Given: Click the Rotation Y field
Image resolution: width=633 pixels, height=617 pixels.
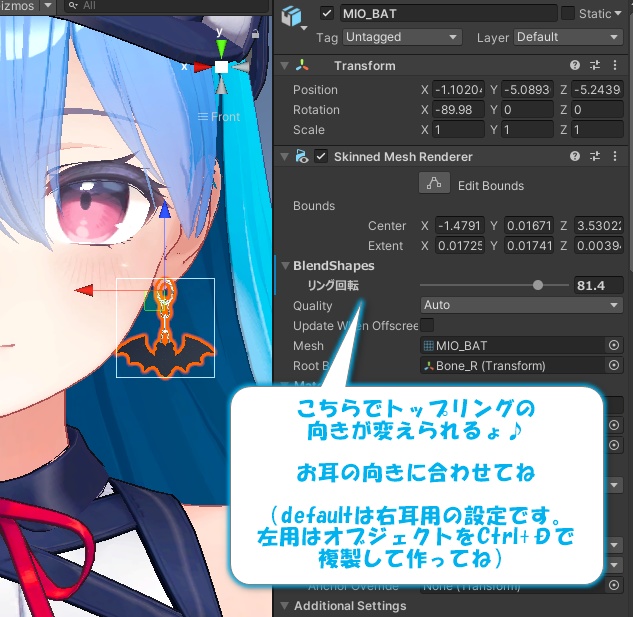Looking at the screenshot, I should [528, 110].
